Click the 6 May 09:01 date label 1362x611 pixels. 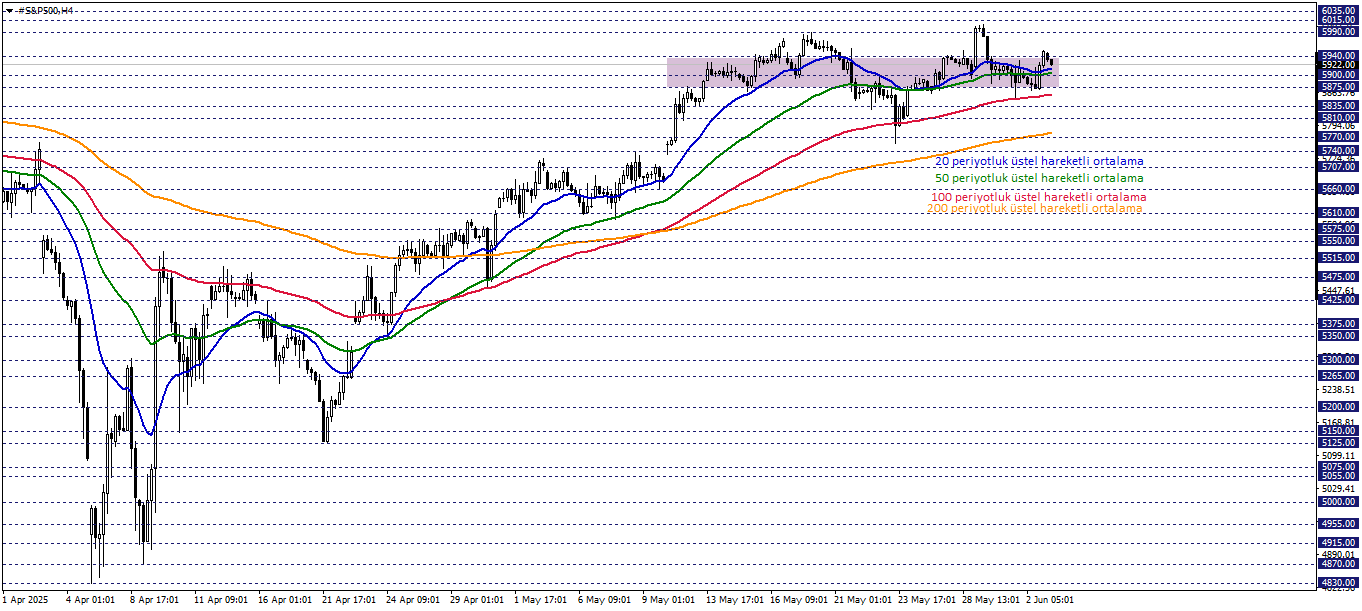(x=605, y=600)
